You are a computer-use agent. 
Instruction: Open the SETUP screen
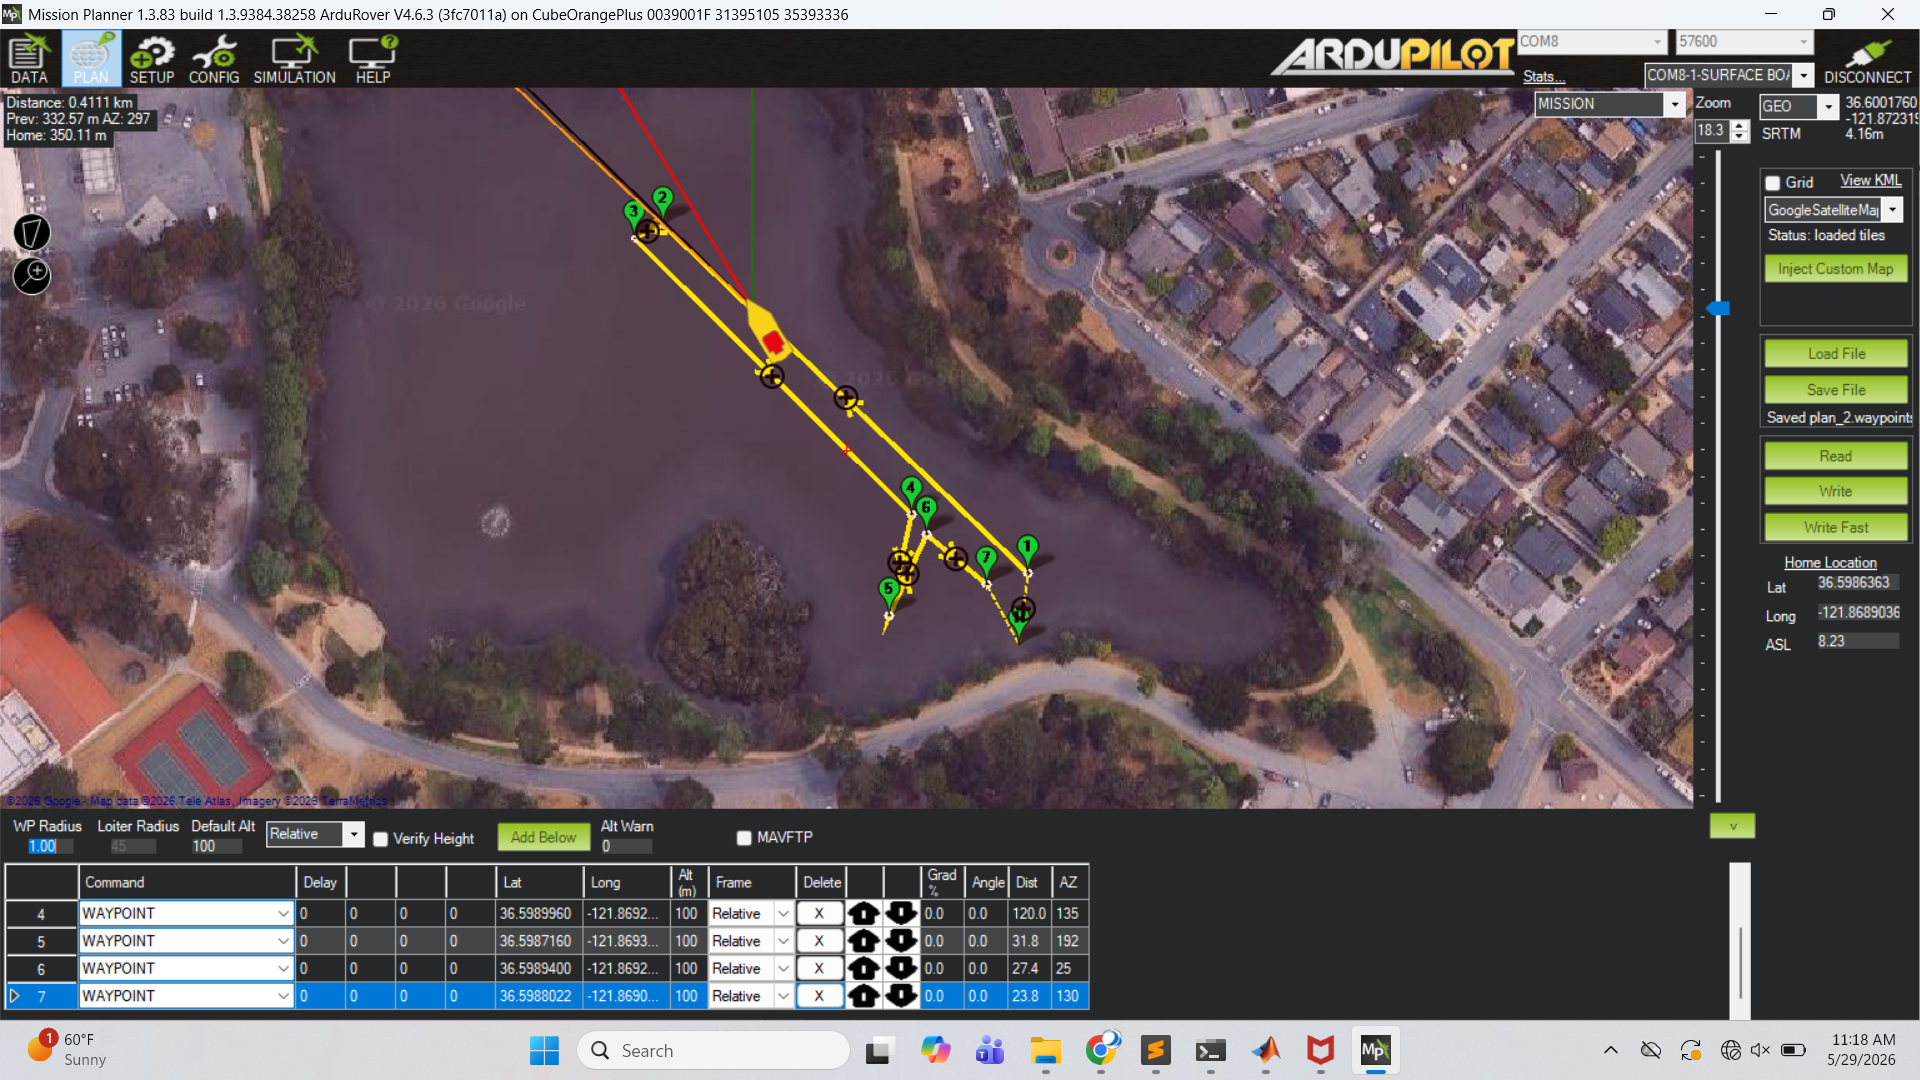tap(152, 59)
